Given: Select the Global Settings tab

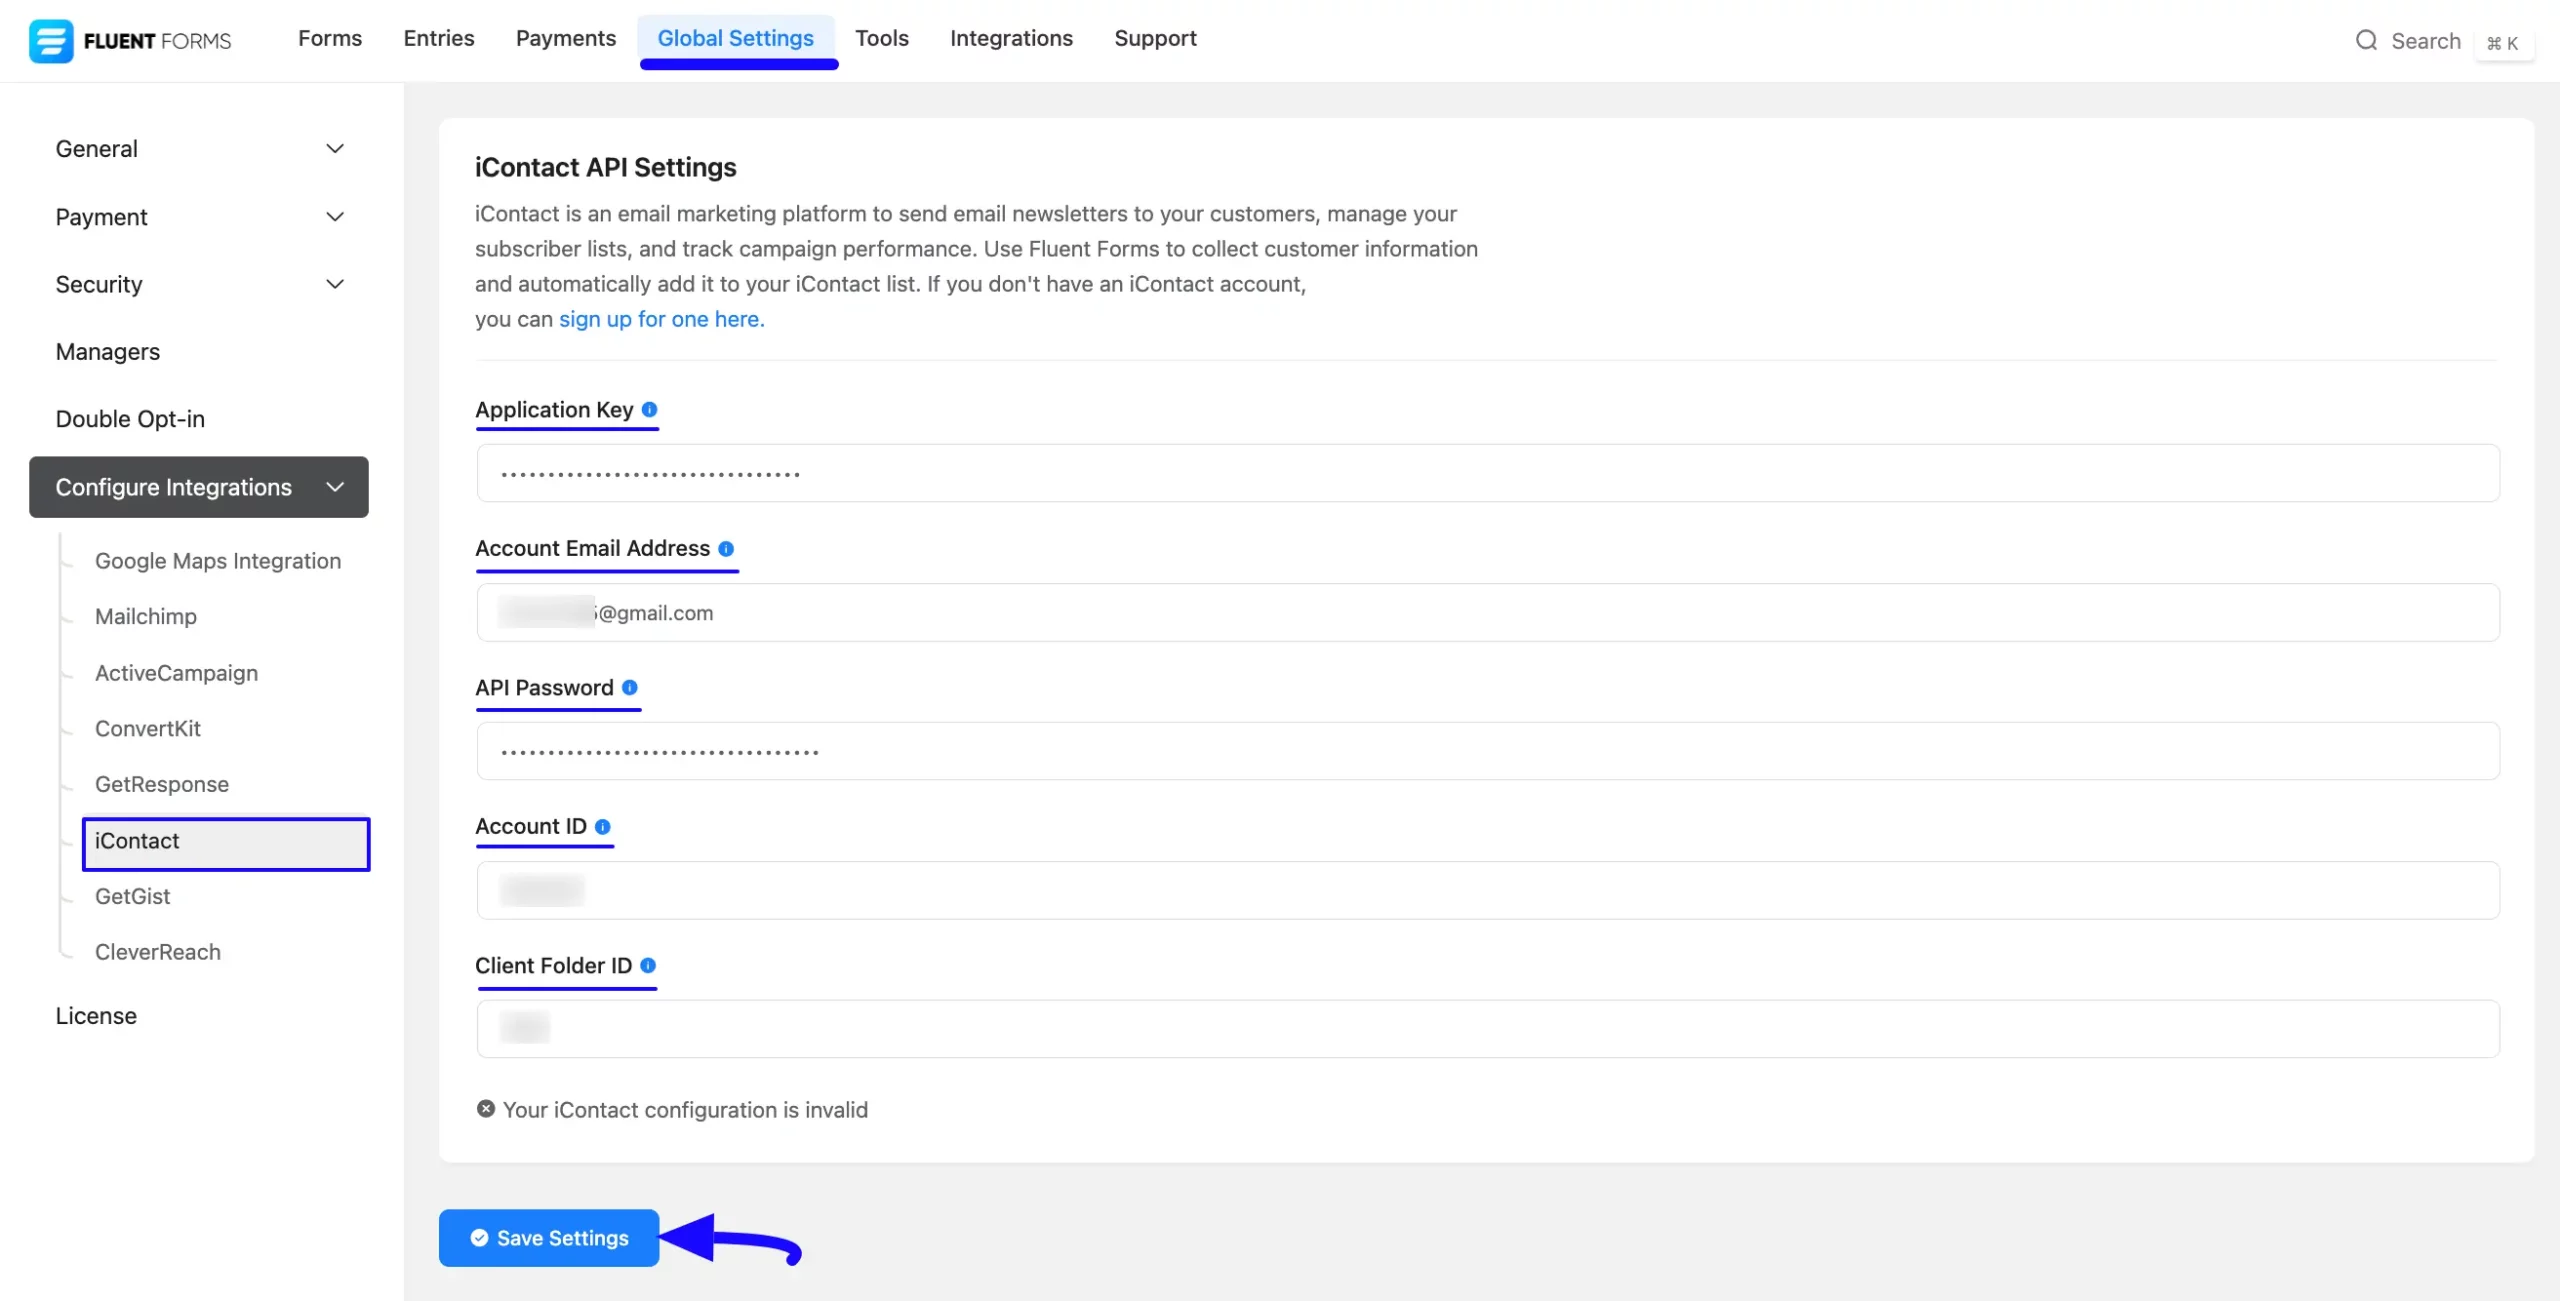Looking at the screenshot, I should point(736,38).
